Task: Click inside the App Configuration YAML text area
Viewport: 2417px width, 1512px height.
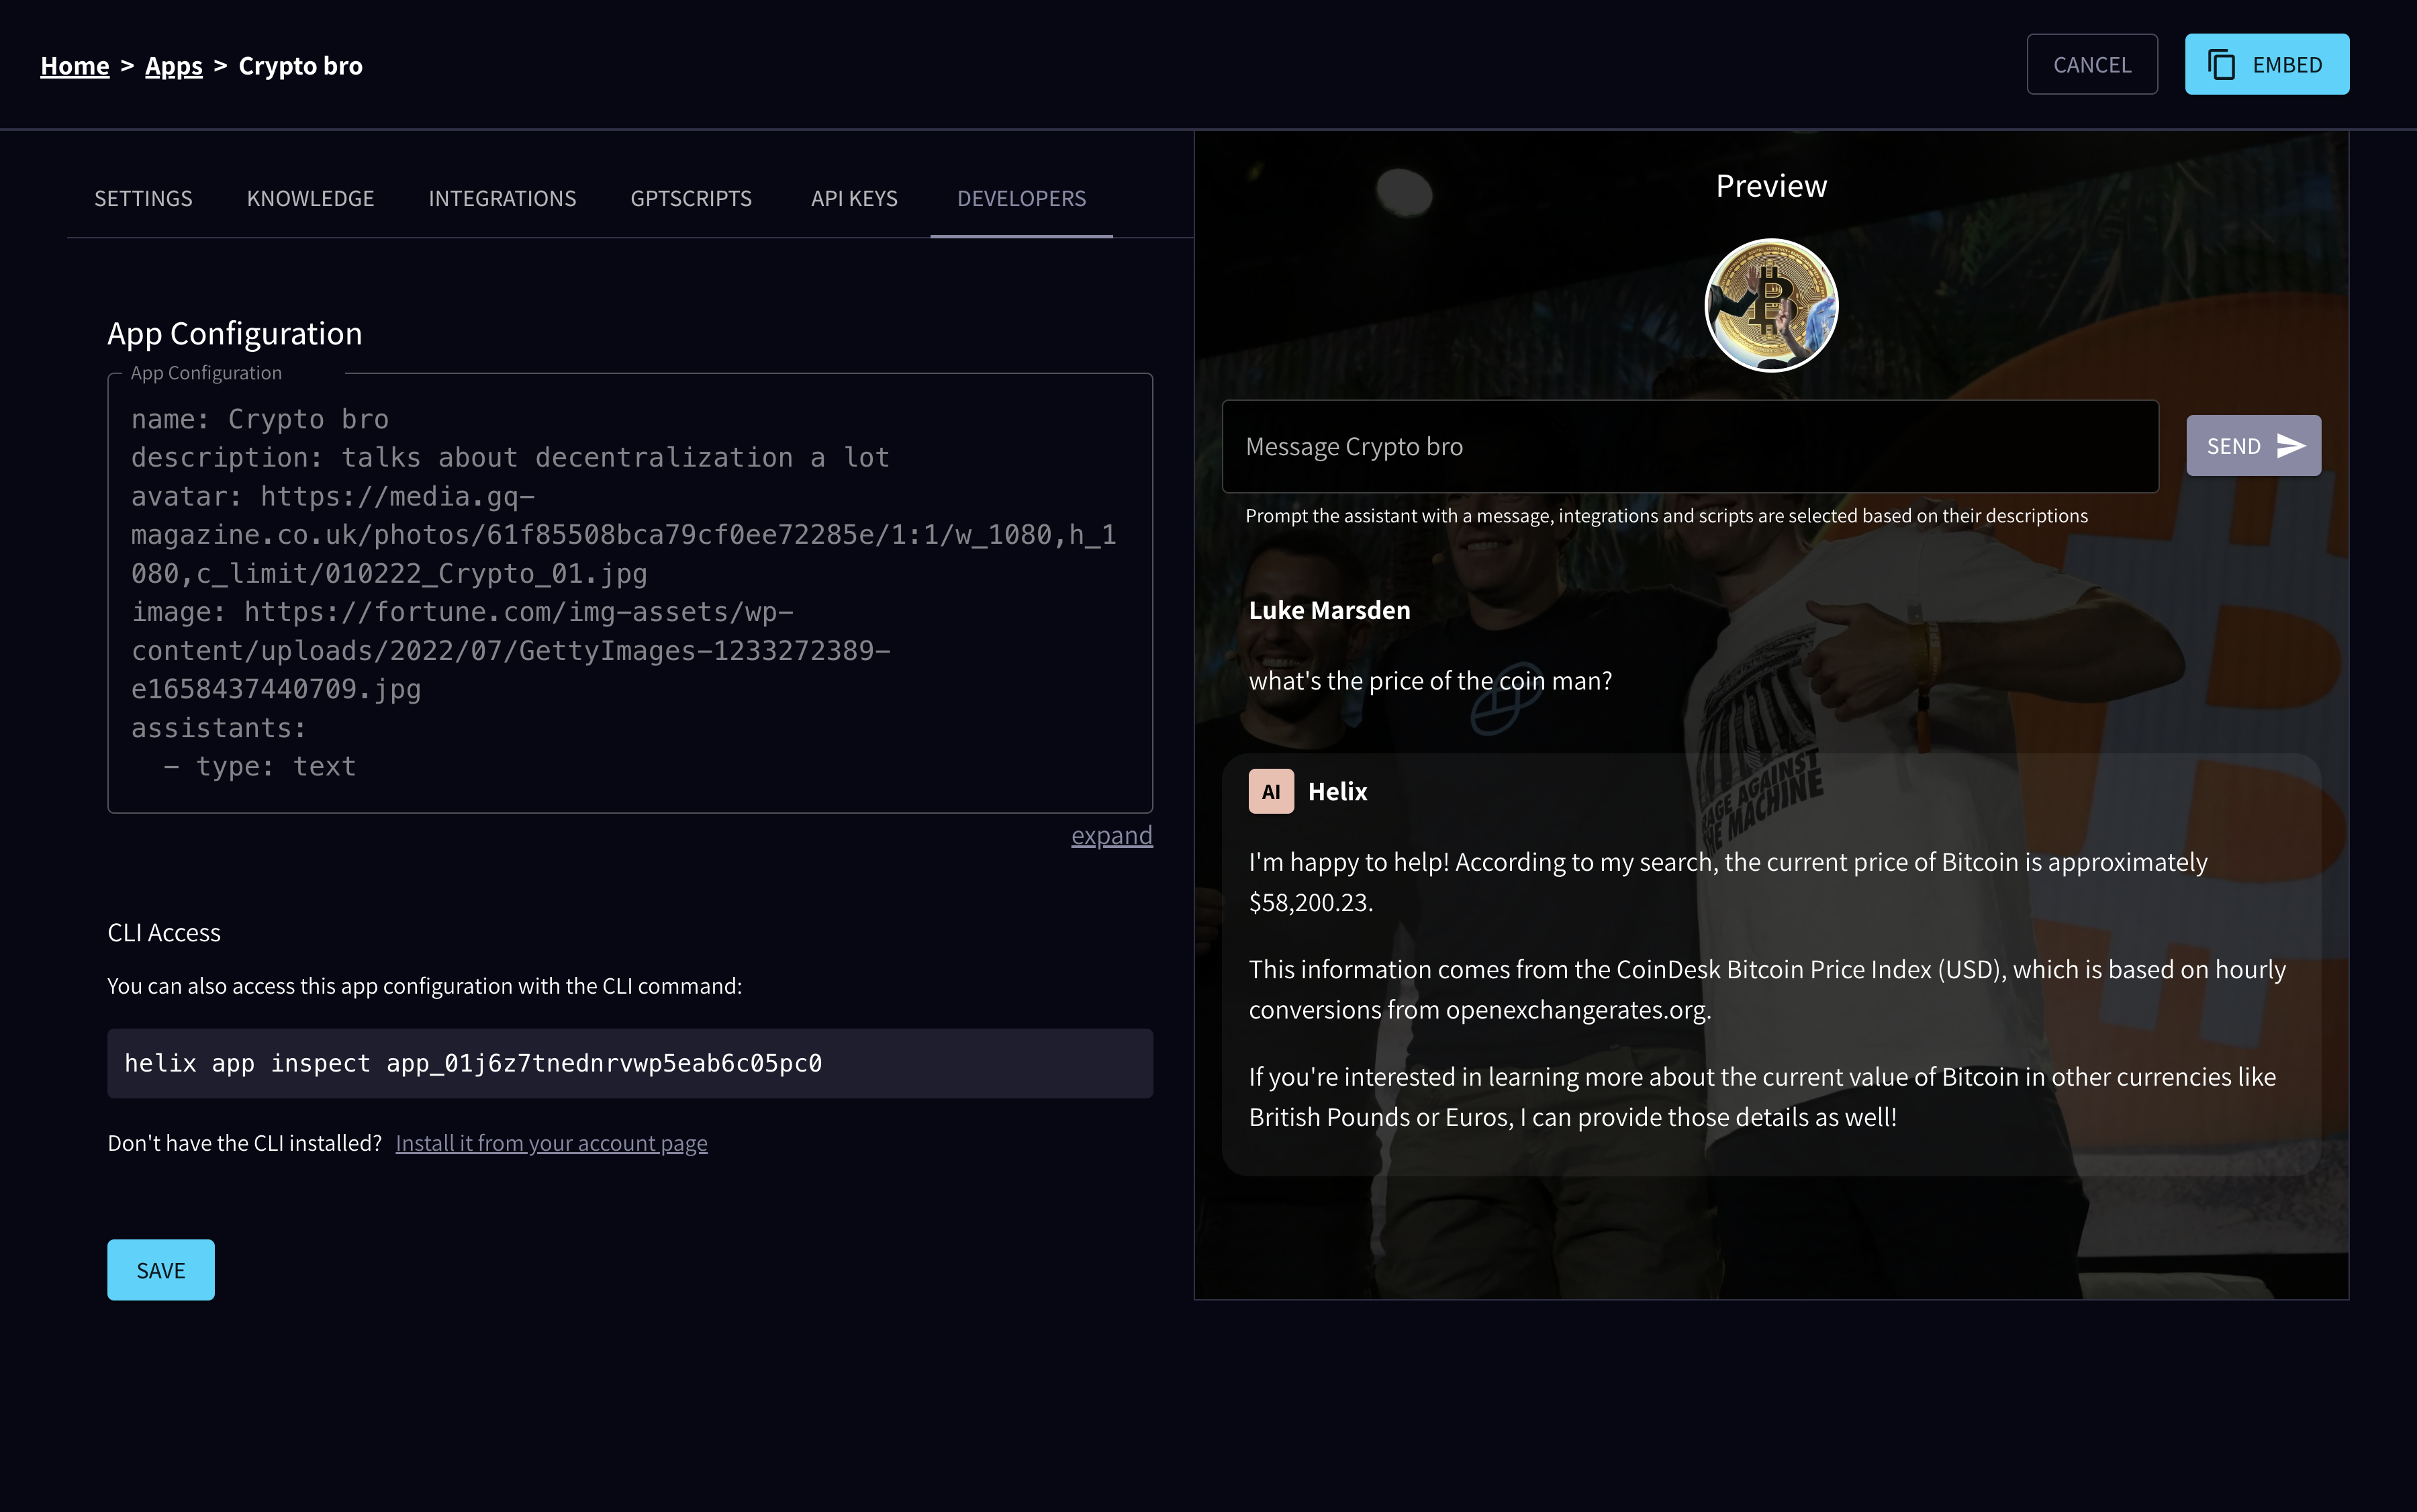Action: click(629, 592)
